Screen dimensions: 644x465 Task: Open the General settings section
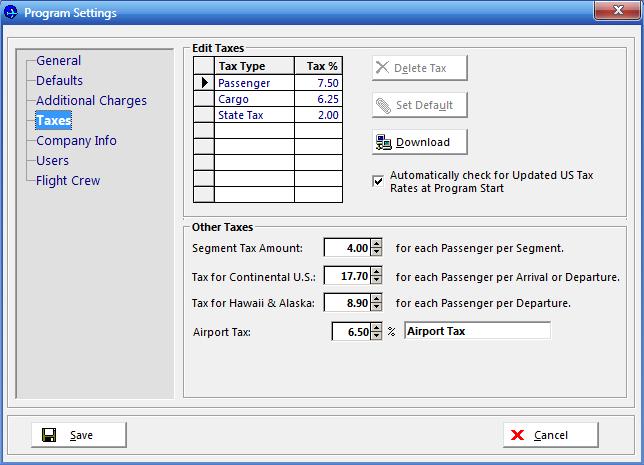(58, 61)
